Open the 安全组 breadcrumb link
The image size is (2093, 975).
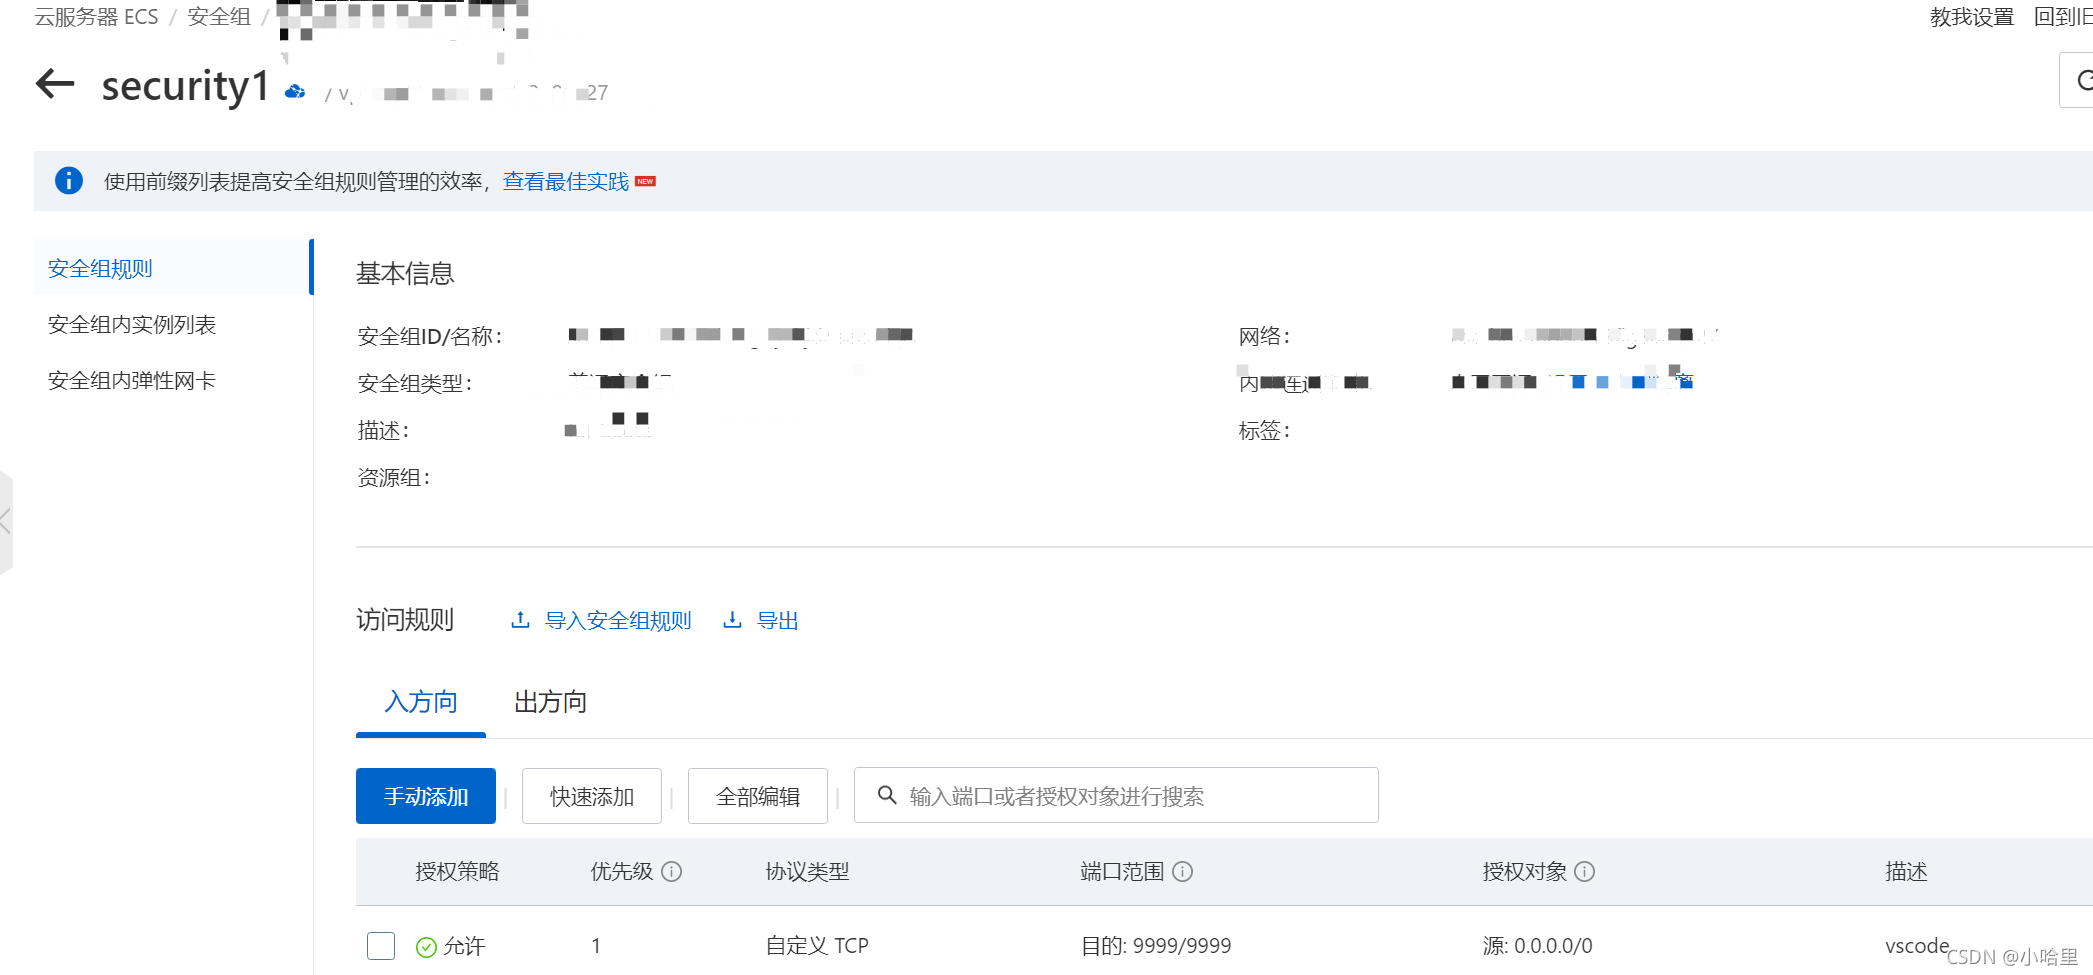pos(219,17)
